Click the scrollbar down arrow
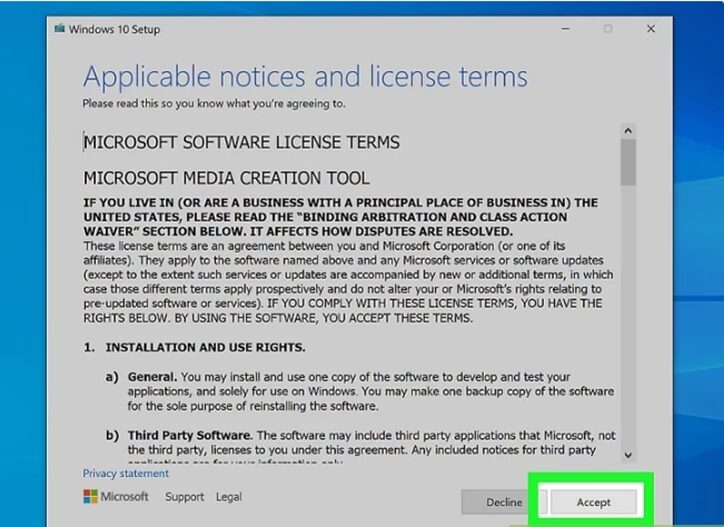The image size is (724, 527). pos(628,455)
